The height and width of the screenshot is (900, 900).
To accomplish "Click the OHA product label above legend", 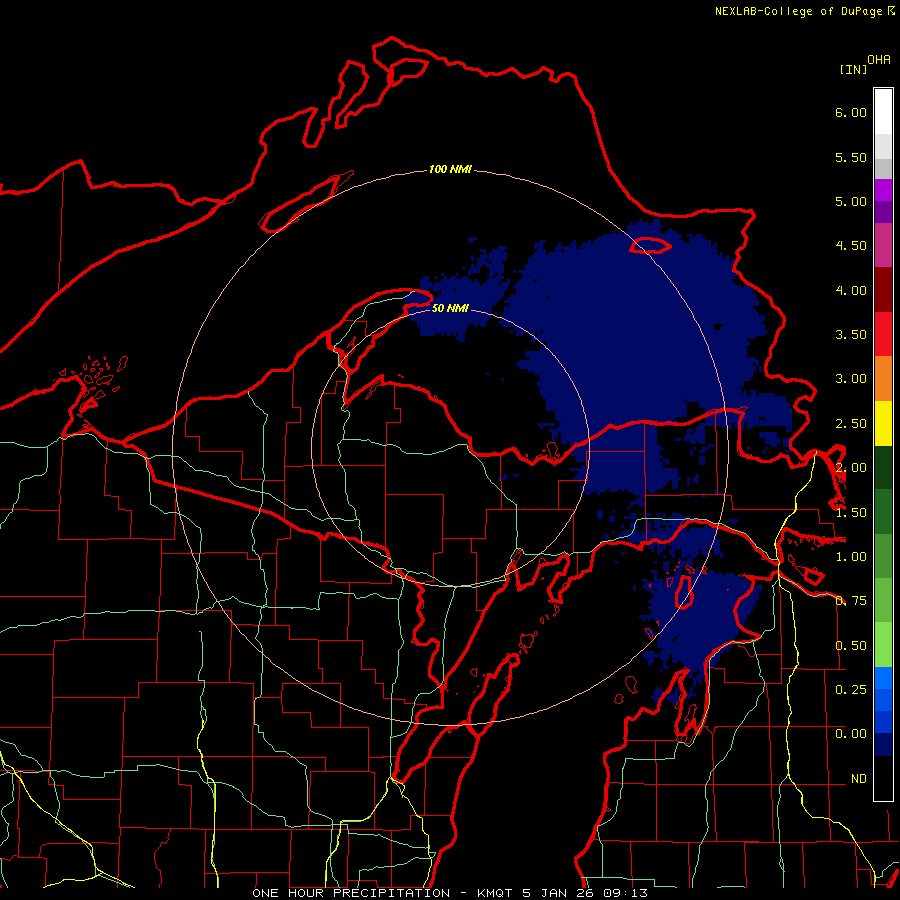I will (x=879, y=59).
